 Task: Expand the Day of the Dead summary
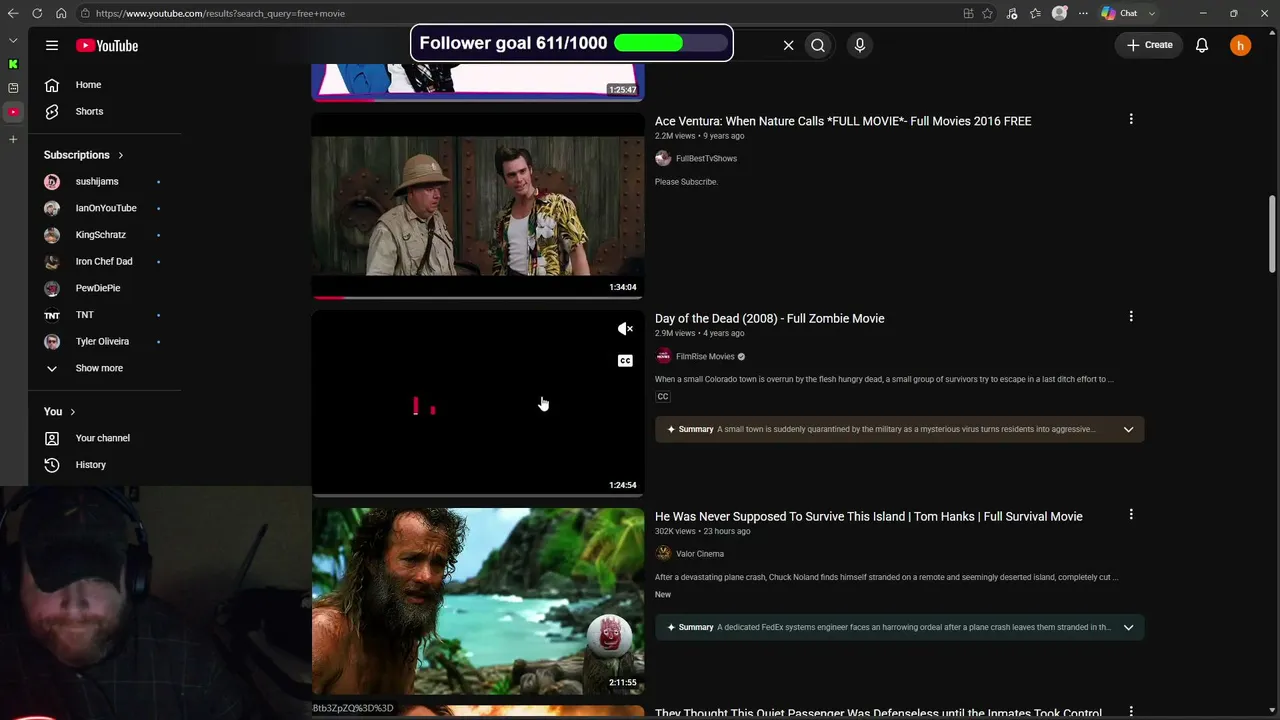pos(1128,430)
